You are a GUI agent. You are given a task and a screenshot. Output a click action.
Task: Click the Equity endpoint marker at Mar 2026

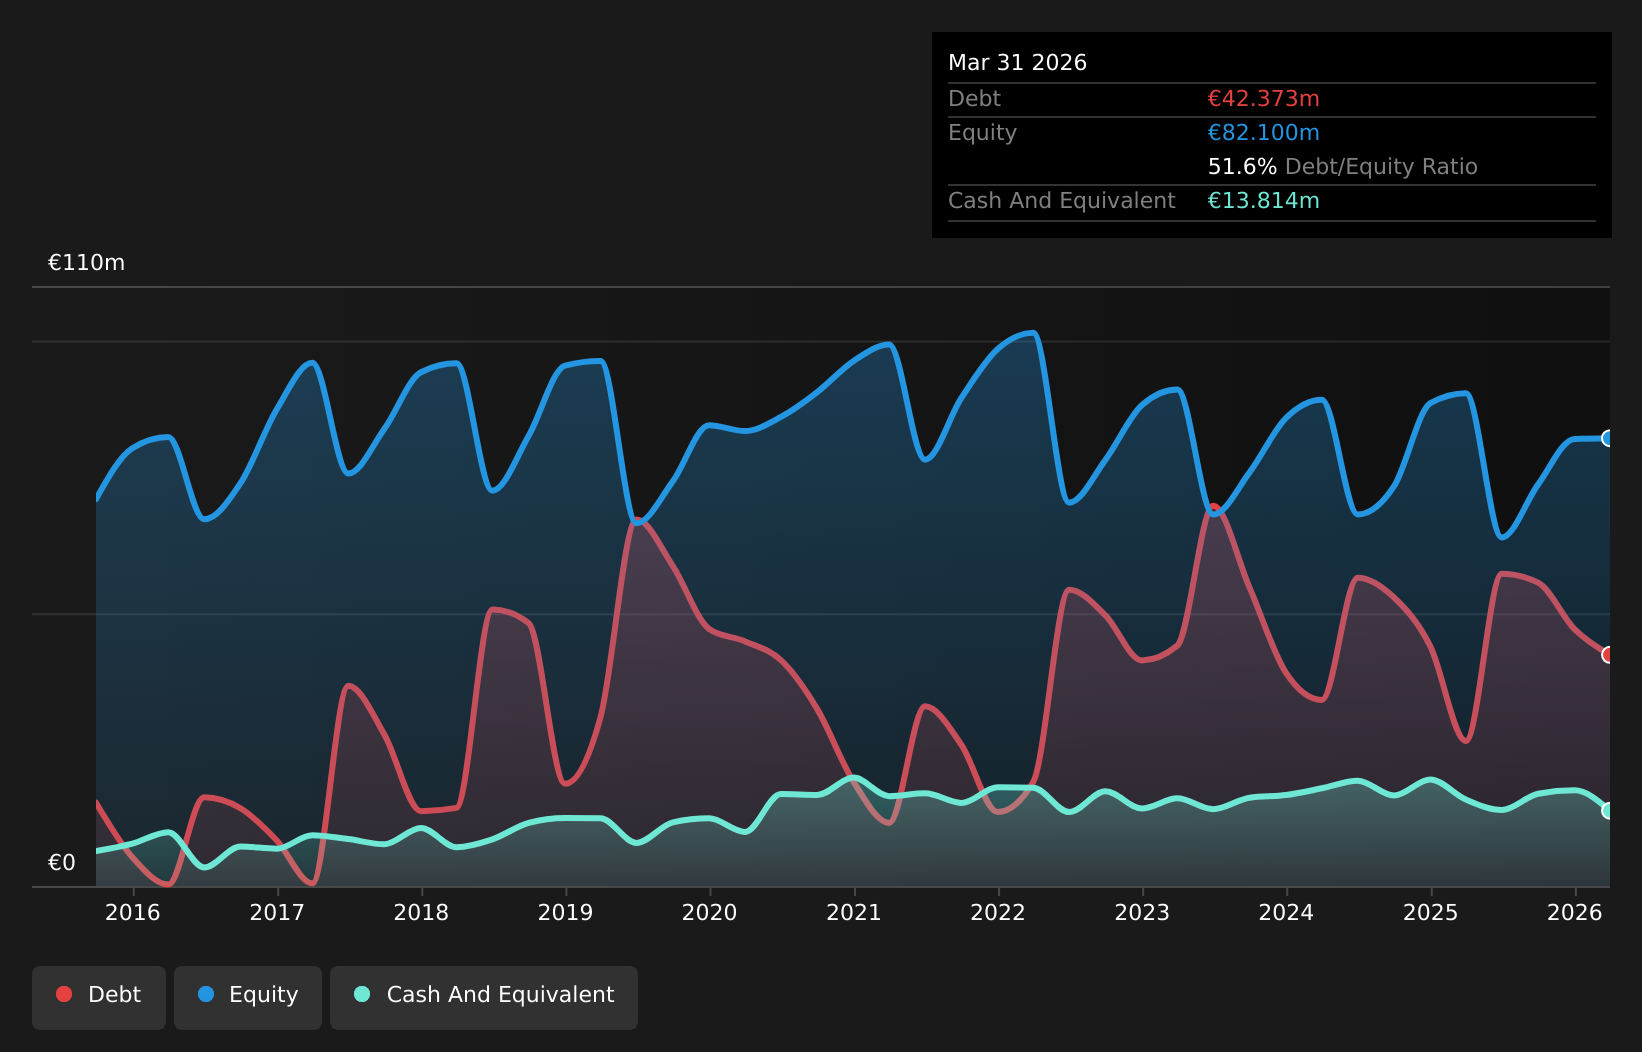point(1608,438)
